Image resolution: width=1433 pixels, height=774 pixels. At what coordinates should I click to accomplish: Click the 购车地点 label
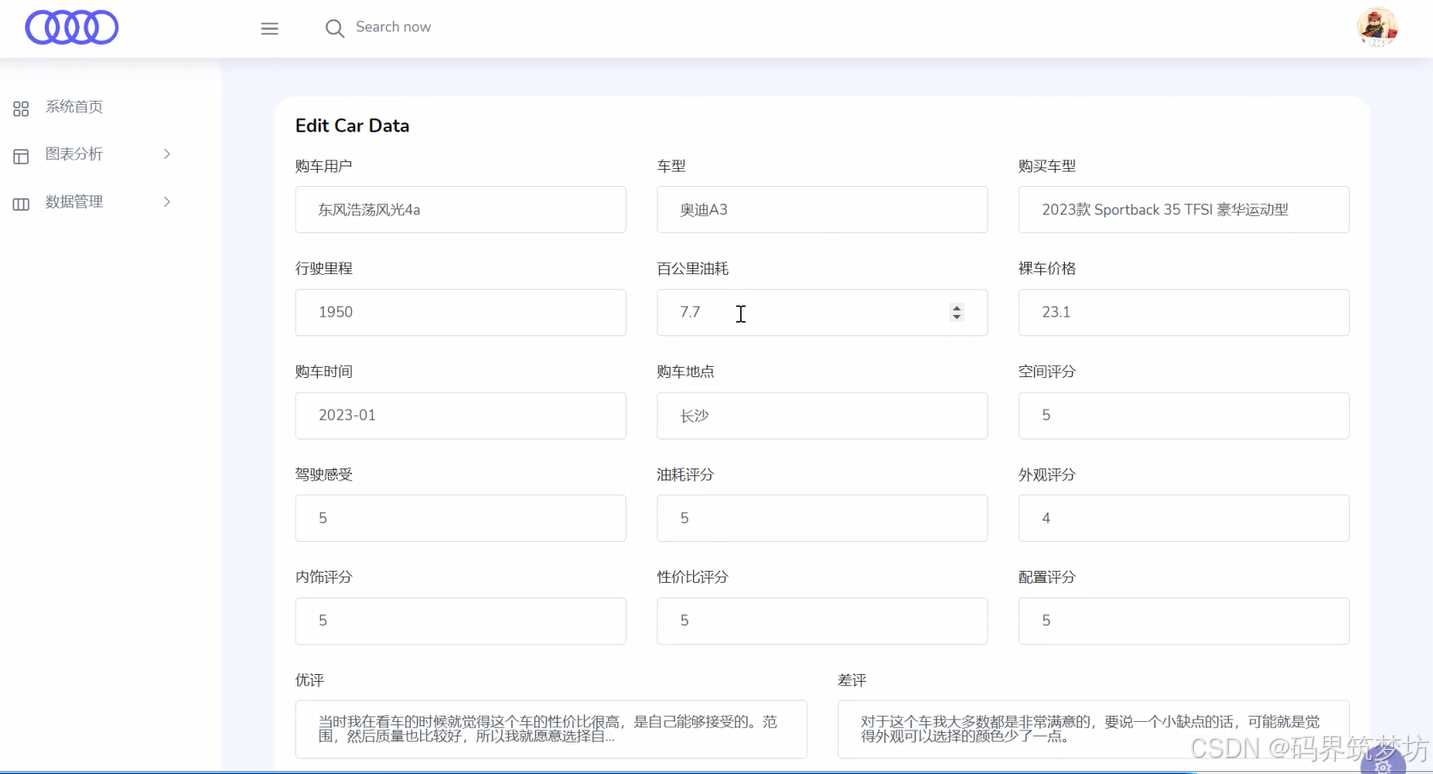[686, 372]
